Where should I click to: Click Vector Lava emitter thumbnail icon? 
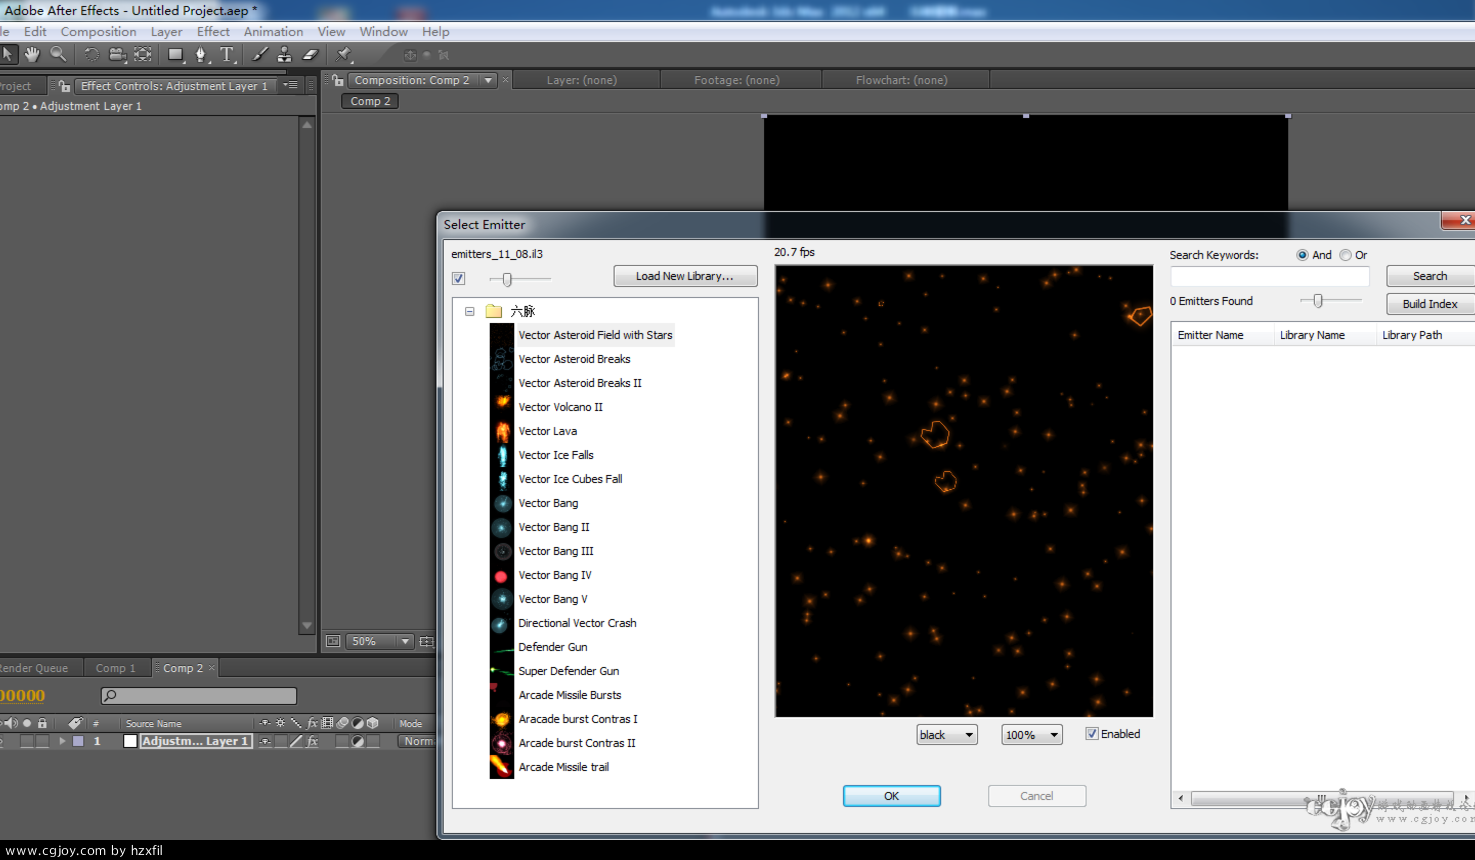[x=502, y=431]
